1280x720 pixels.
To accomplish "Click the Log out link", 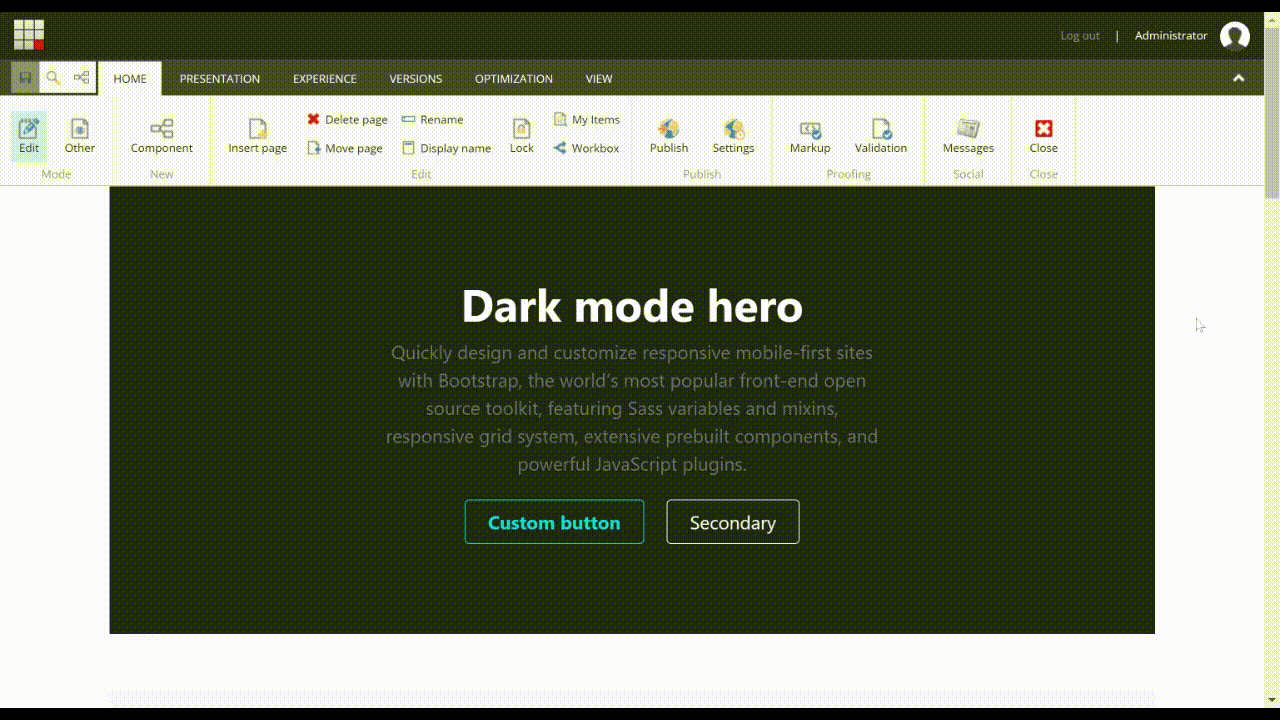I will (1080, 36).
